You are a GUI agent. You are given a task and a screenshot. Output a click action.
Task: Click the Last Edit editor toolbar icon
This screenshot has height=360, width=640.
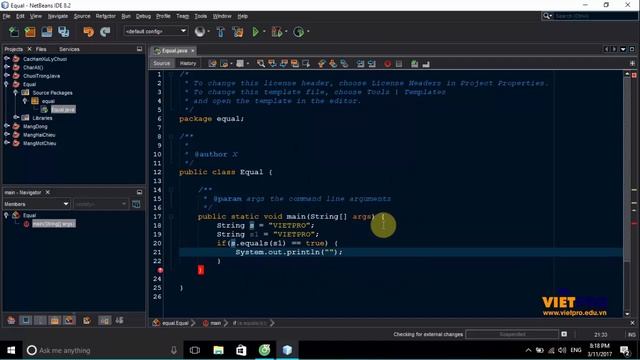(212, 64)
